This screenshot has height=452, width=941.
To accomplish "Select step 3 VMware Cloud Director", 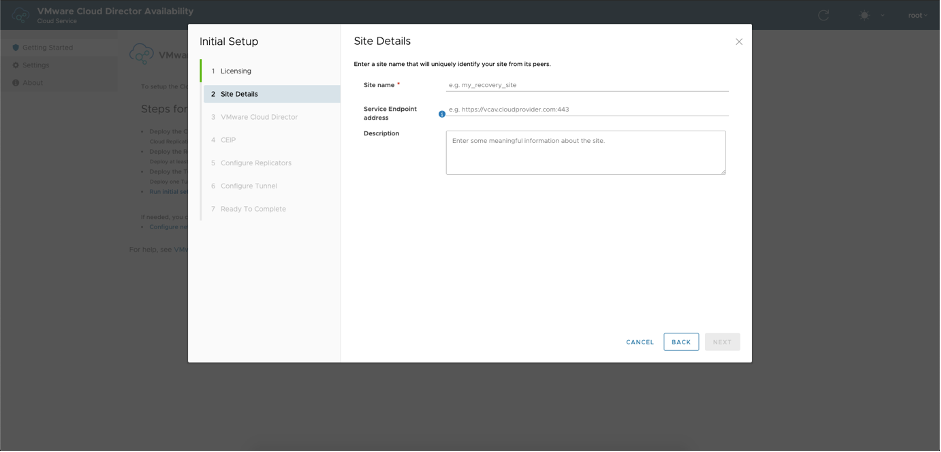I will tap(258, 117).
